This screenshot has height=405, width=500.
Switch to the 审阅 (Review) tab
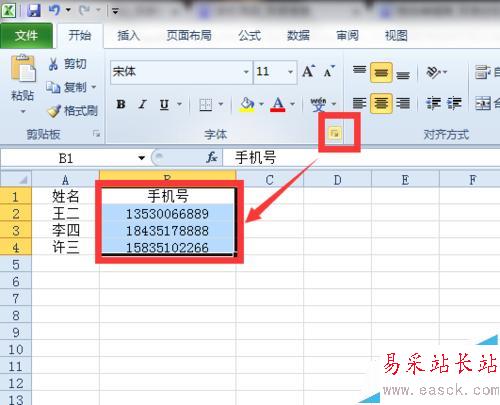(347, 35)
